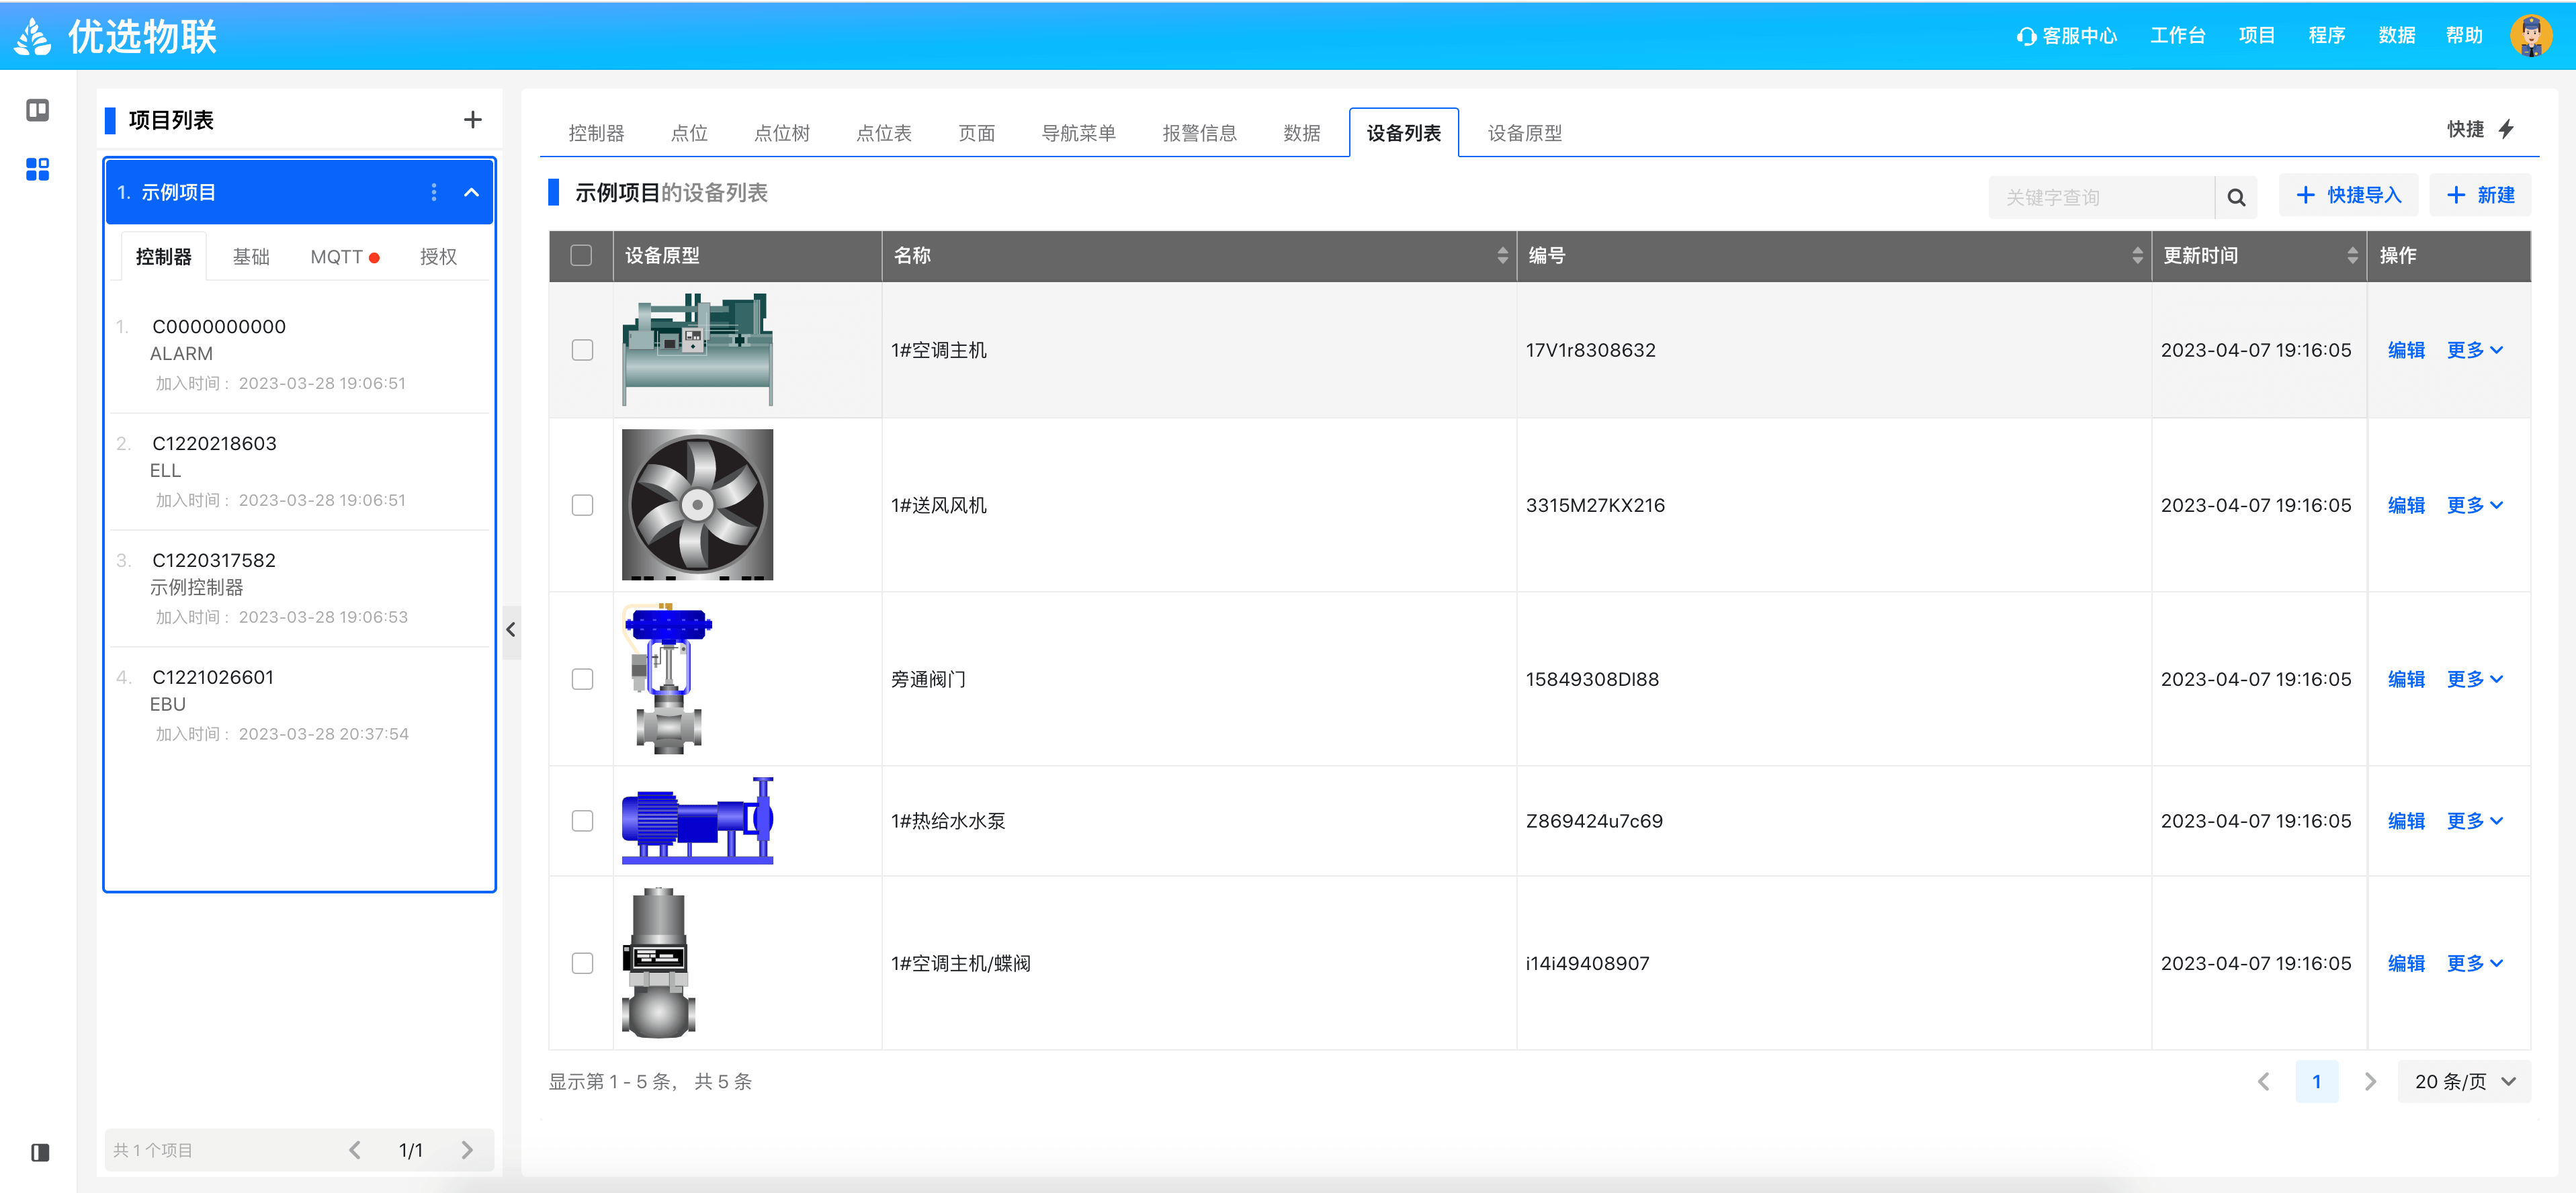The height and width of the screenshot is (1193, 2576).
Task: Switch to the 设备原型 tab
Action: tap(1524, 133)
